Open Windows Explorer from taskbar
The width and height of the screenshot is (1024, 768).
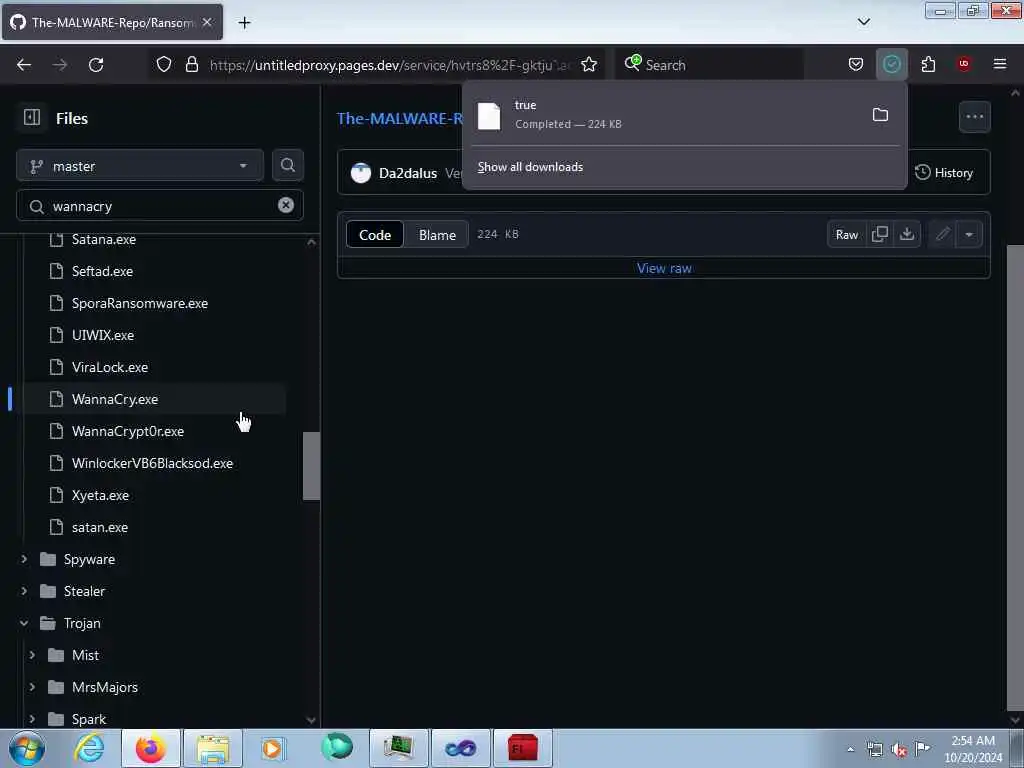coord(213,748)
